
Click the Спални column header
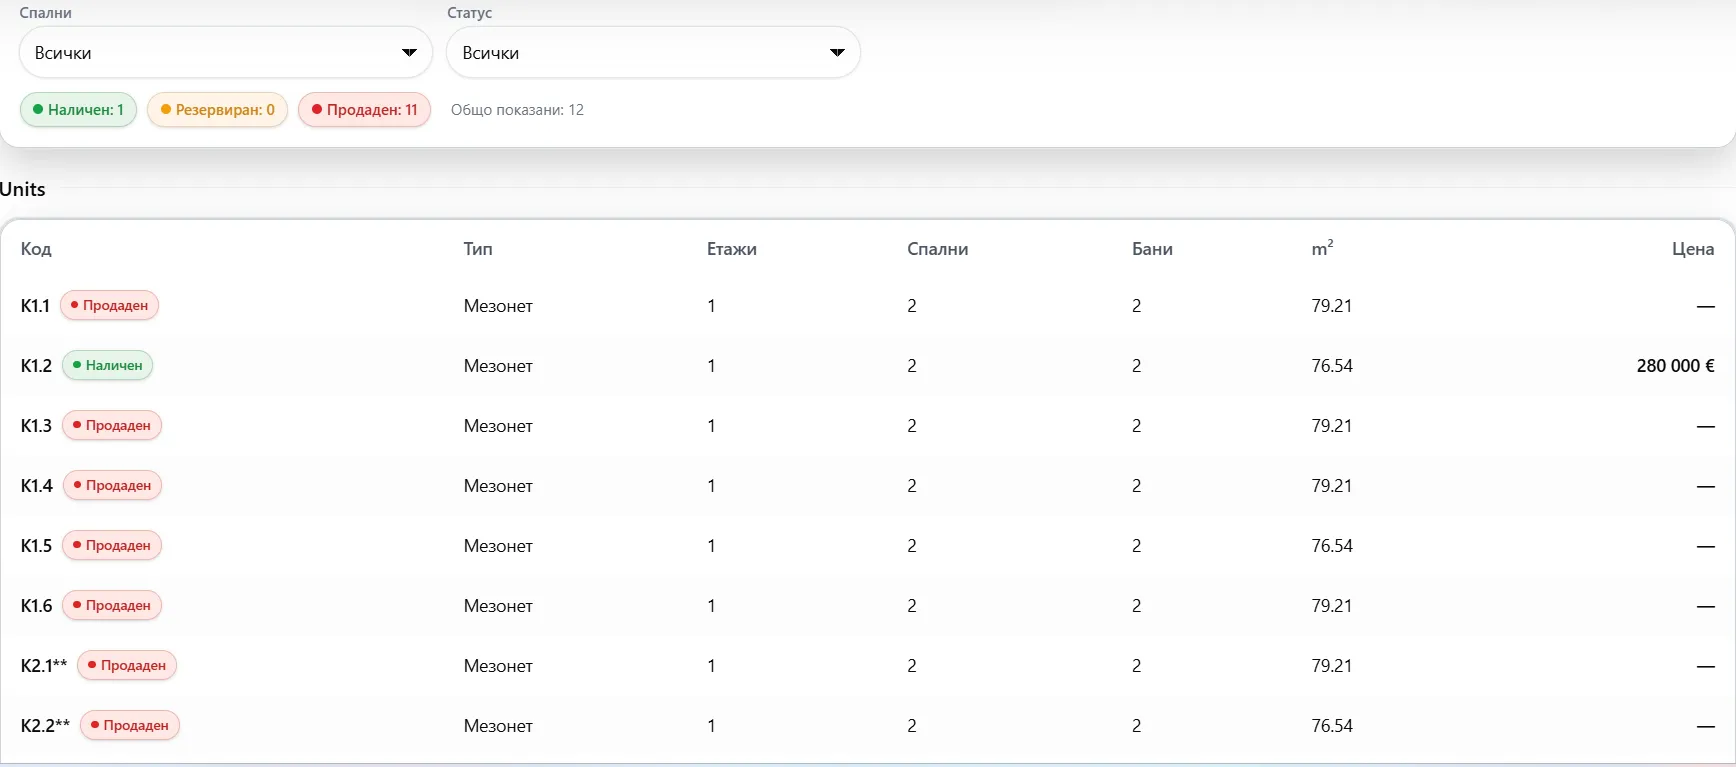938,249
